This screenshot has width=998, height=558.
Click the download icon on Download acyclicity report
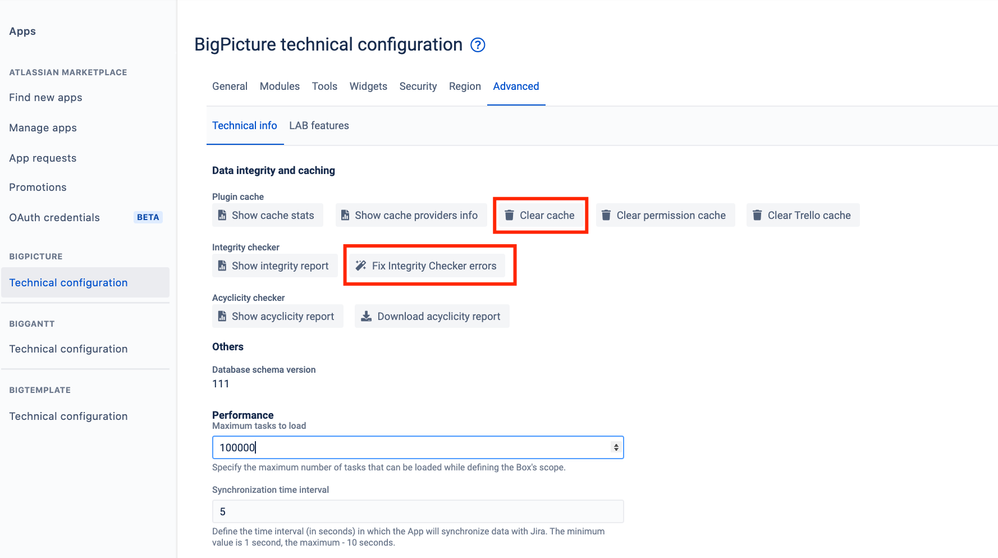366,316
